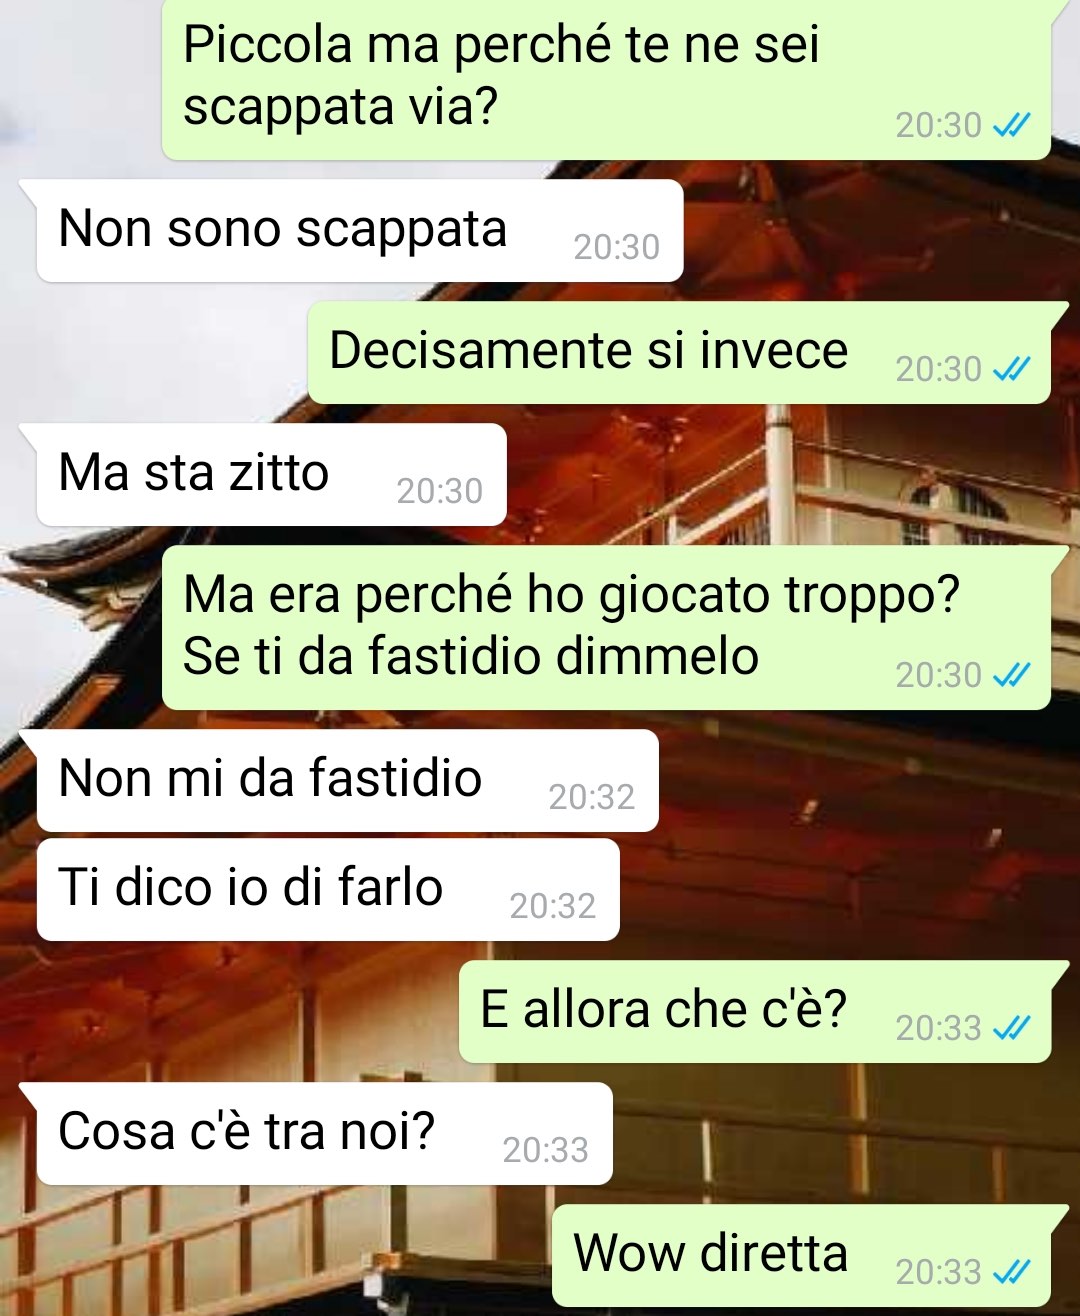Screen dimensions: 1080x1316
Task: Select the 'E allora che c'è?' message
Action: tap(755, 1012)
